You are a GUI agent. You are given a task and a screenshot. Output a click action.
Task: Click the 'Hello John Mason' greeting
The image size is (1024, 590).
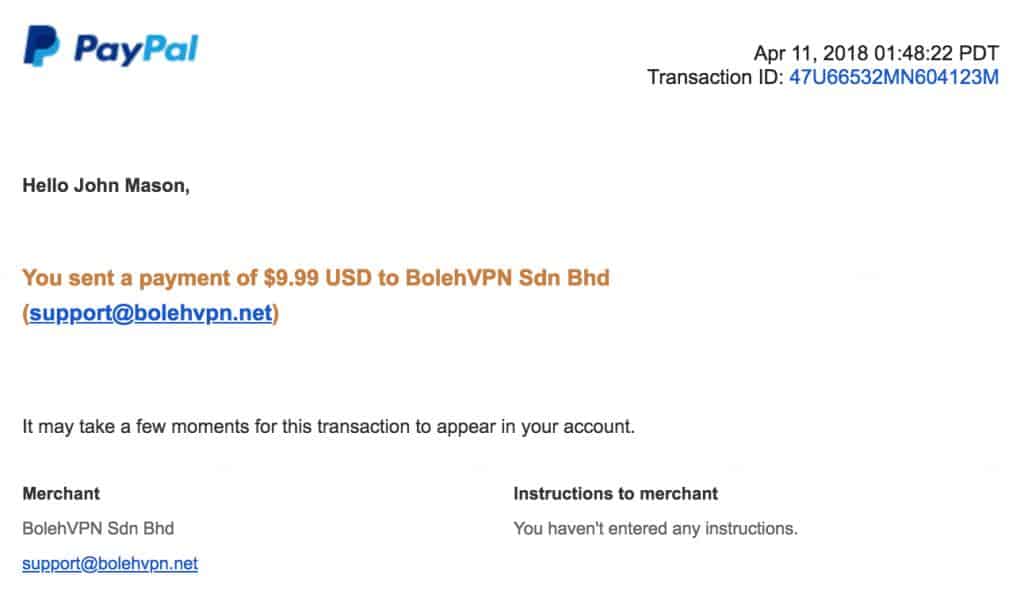pos(106,186)
